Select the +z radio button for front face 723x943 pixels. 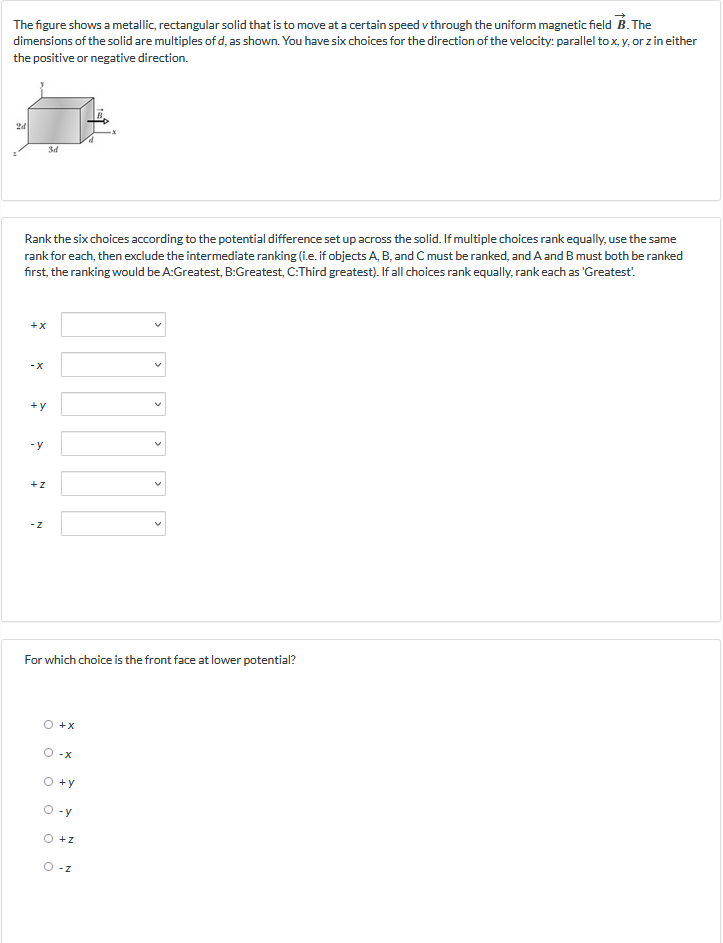tap(49, 838)
